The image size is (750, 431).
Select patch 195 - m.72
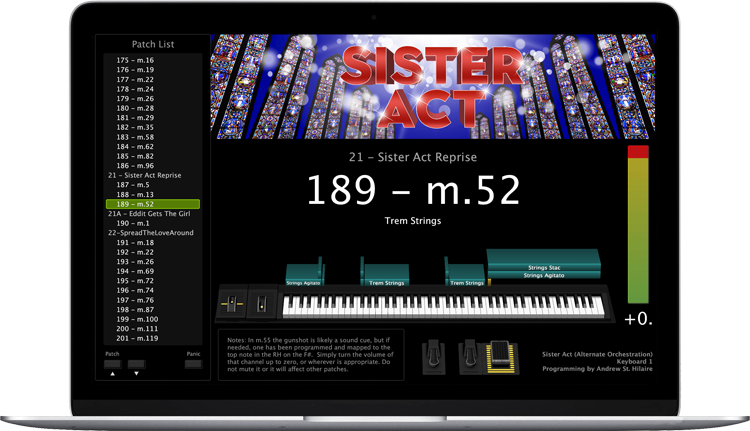pyautogui.click(x=135, y=281)
